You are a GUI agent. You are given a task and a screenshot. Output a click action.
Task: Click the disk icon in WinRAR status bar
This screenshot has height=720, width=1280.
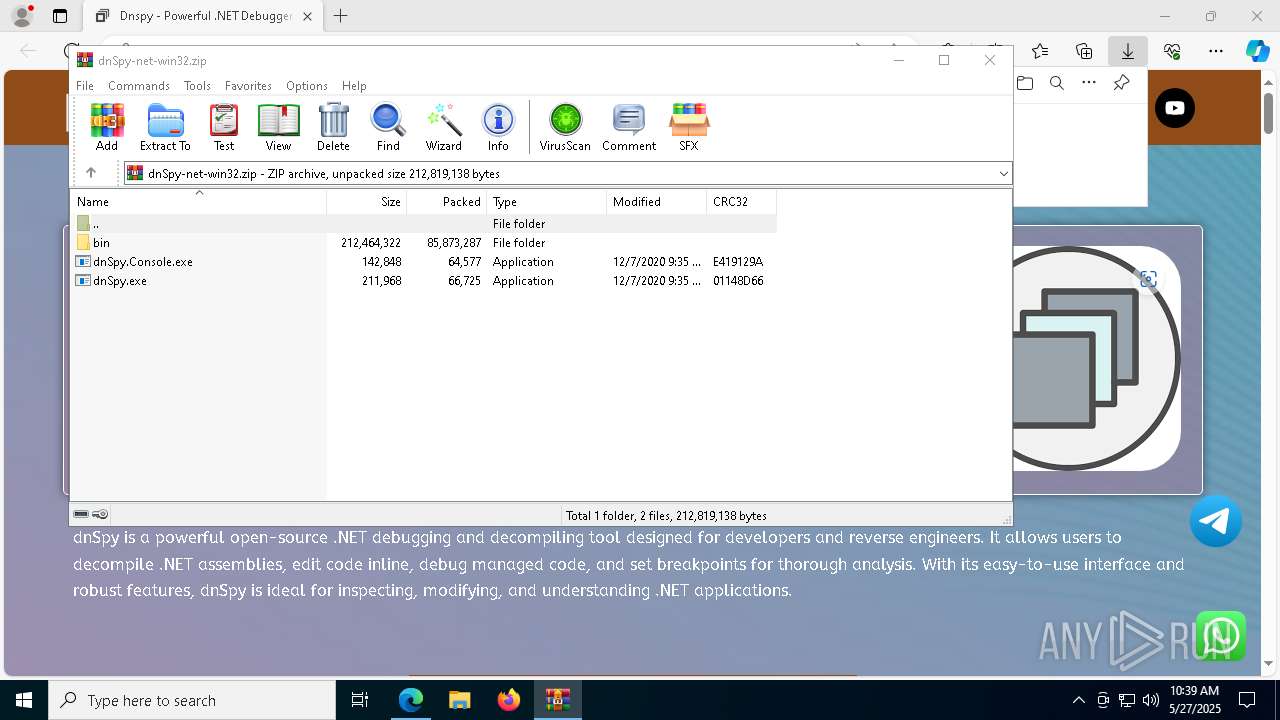click(x=81, y=514)
